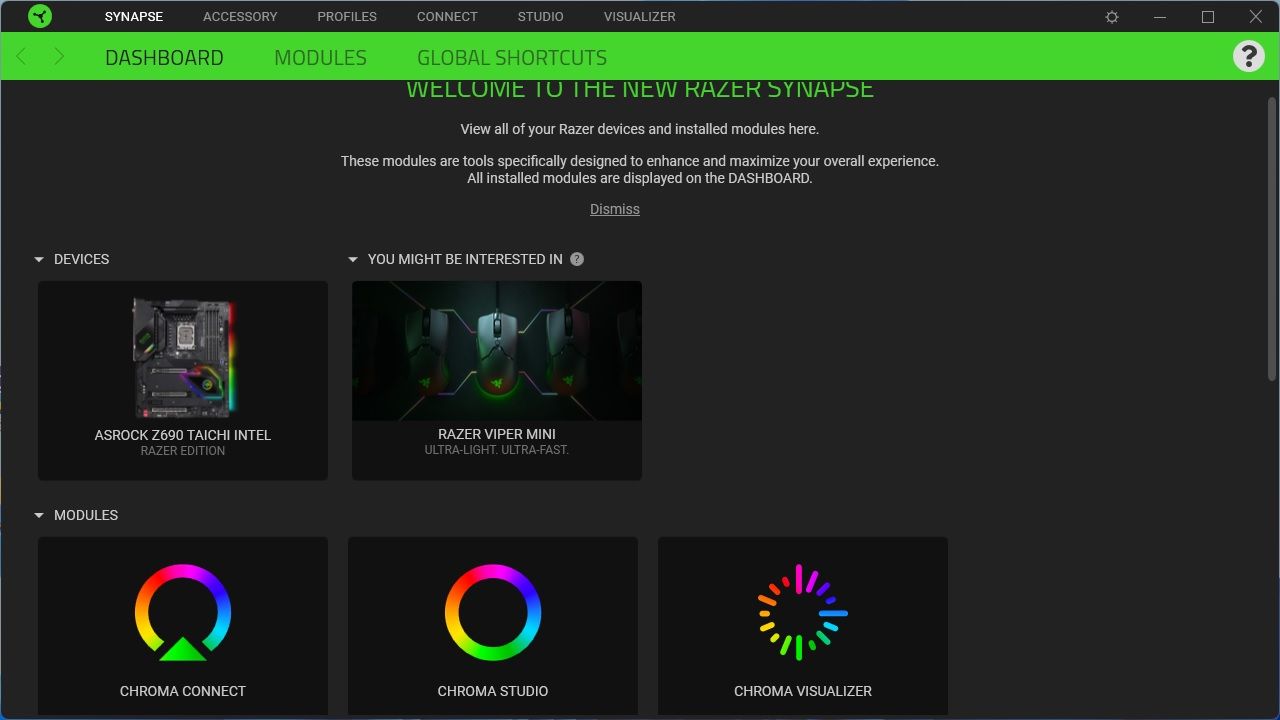Select the Global Shortcuts sub-tab
Screen dimensions: 1280x720
(512, 58)
